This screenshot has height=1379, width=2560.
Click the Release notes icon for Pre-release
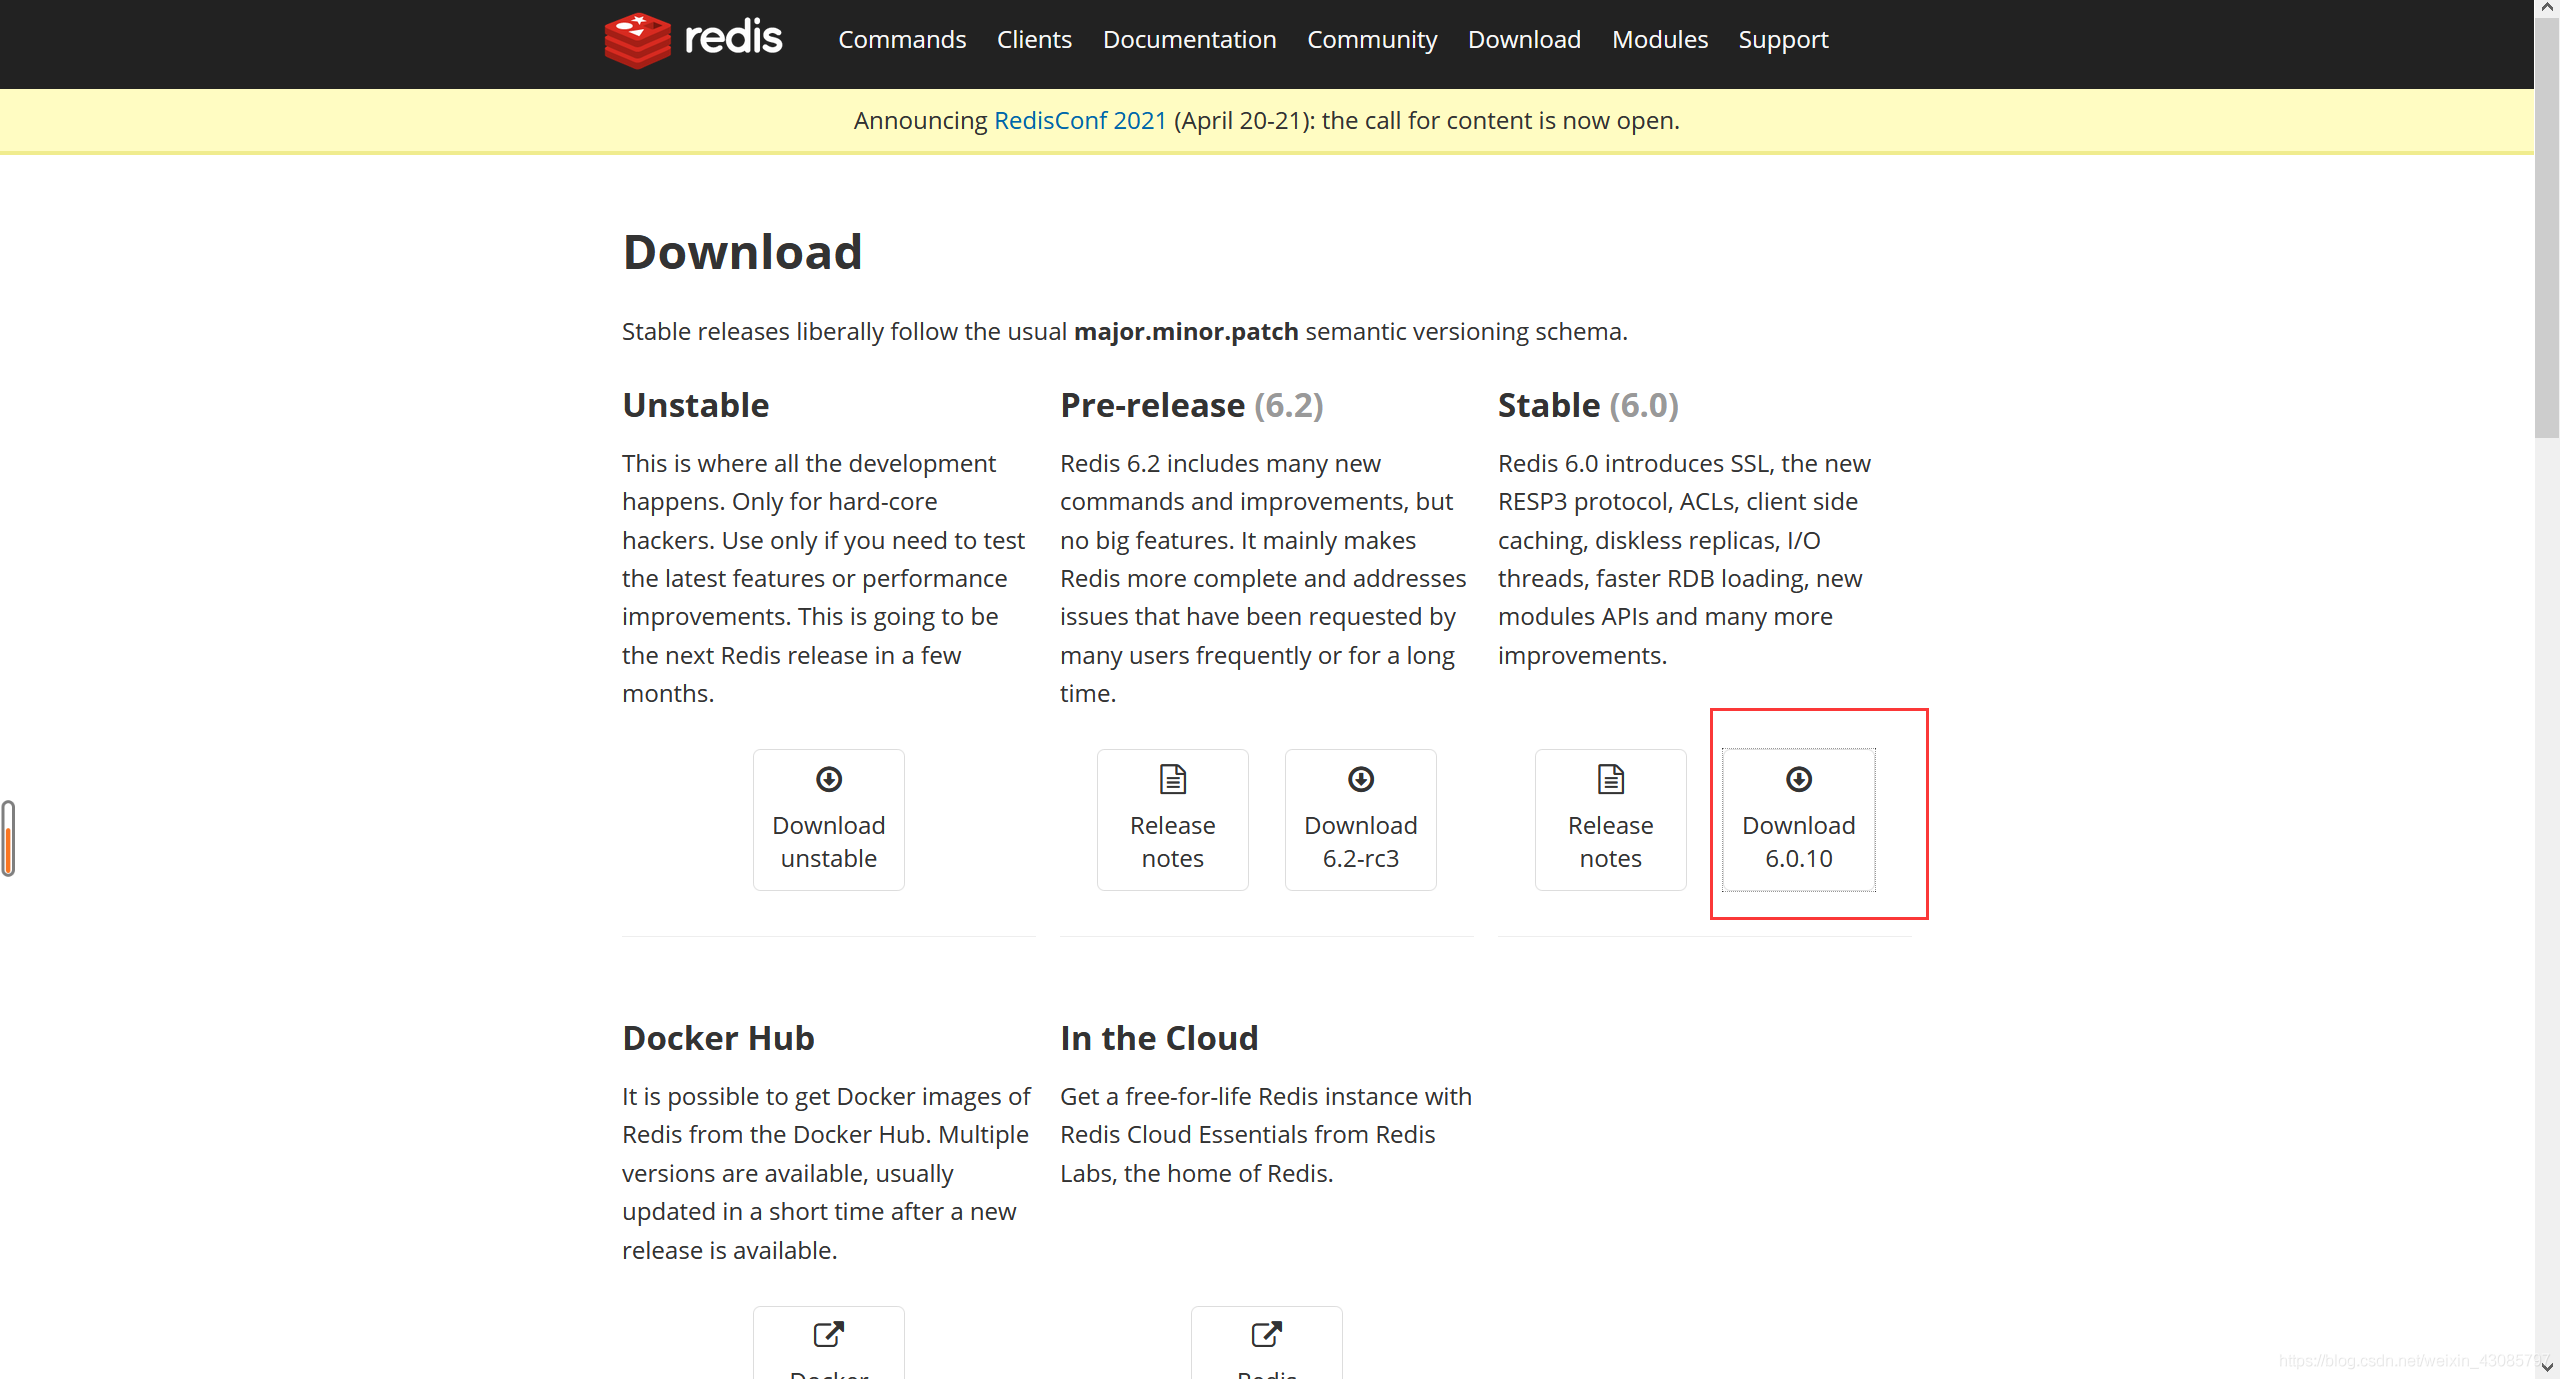pos(1171,778)
